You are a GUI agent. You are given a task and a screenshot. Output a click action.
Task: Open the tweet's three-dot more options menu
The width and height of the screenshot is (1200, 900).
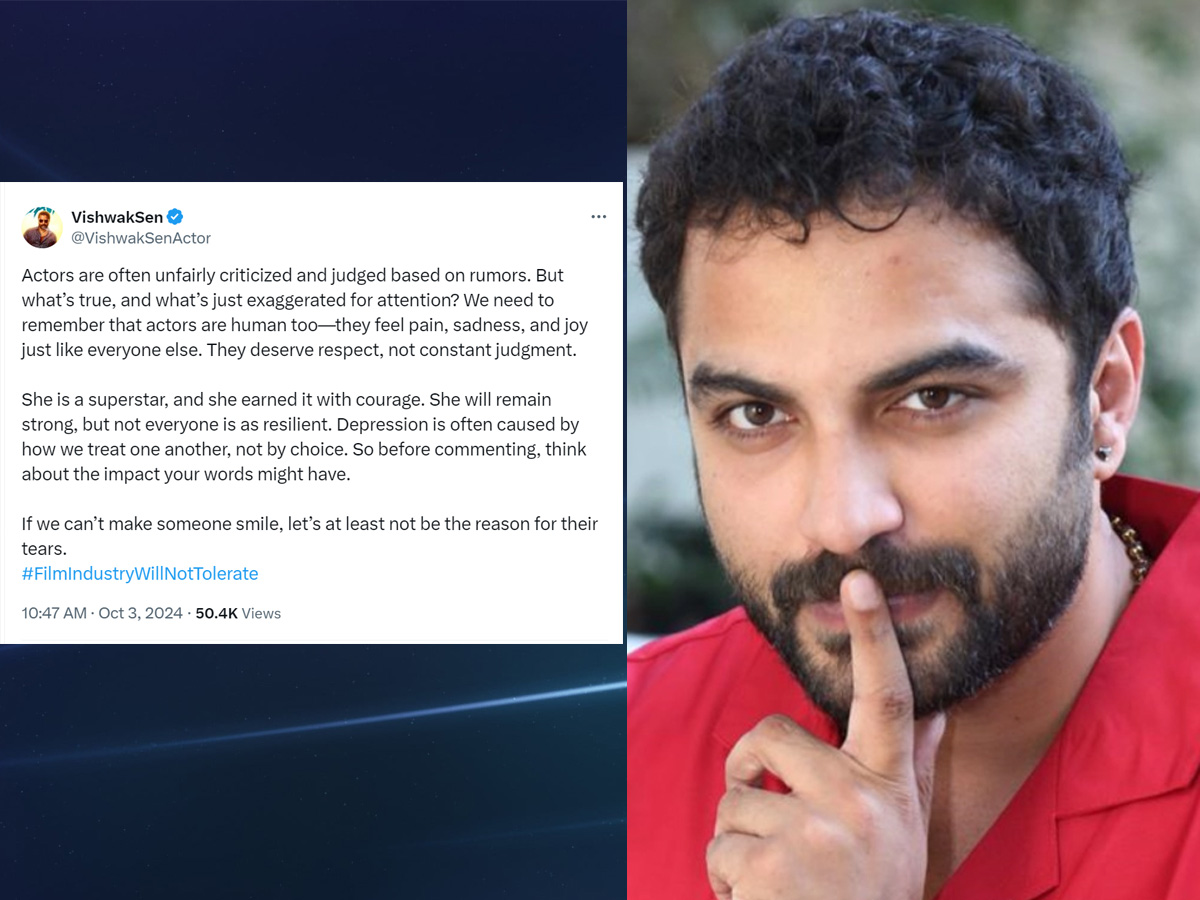pyautogui.click(x=598, y=217)
